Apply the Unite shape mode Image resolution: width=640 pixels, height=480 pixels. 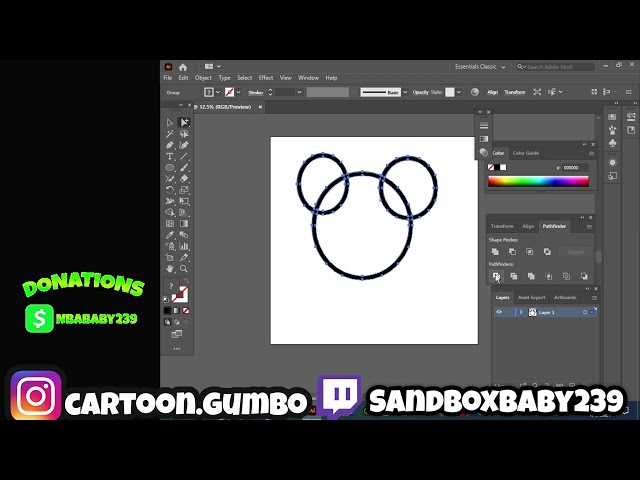(495, 252)
